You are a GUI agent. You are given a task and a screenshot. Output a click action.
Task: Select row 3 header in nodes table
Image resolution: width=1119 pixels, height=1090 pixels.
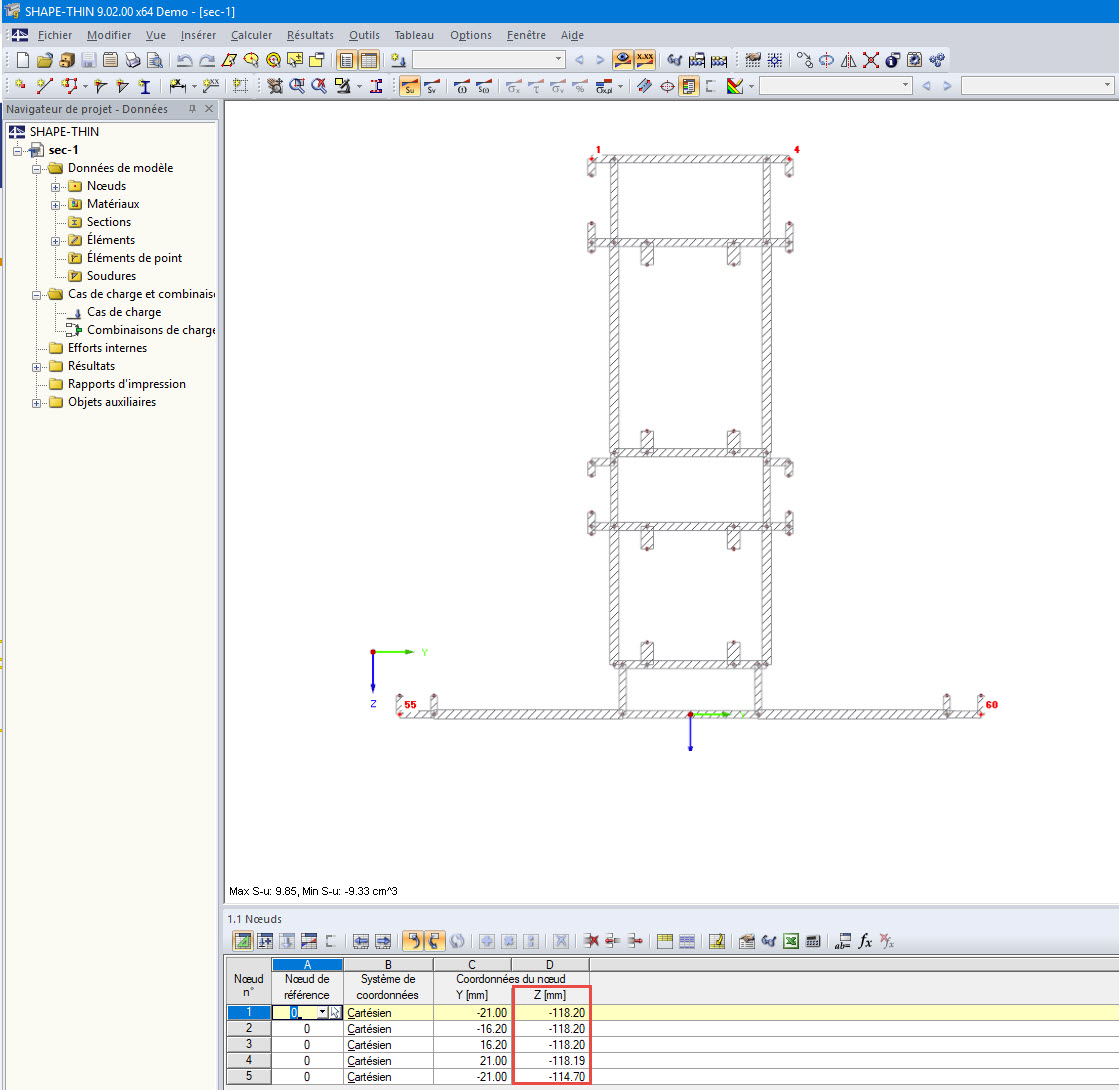pos(248,1044)
